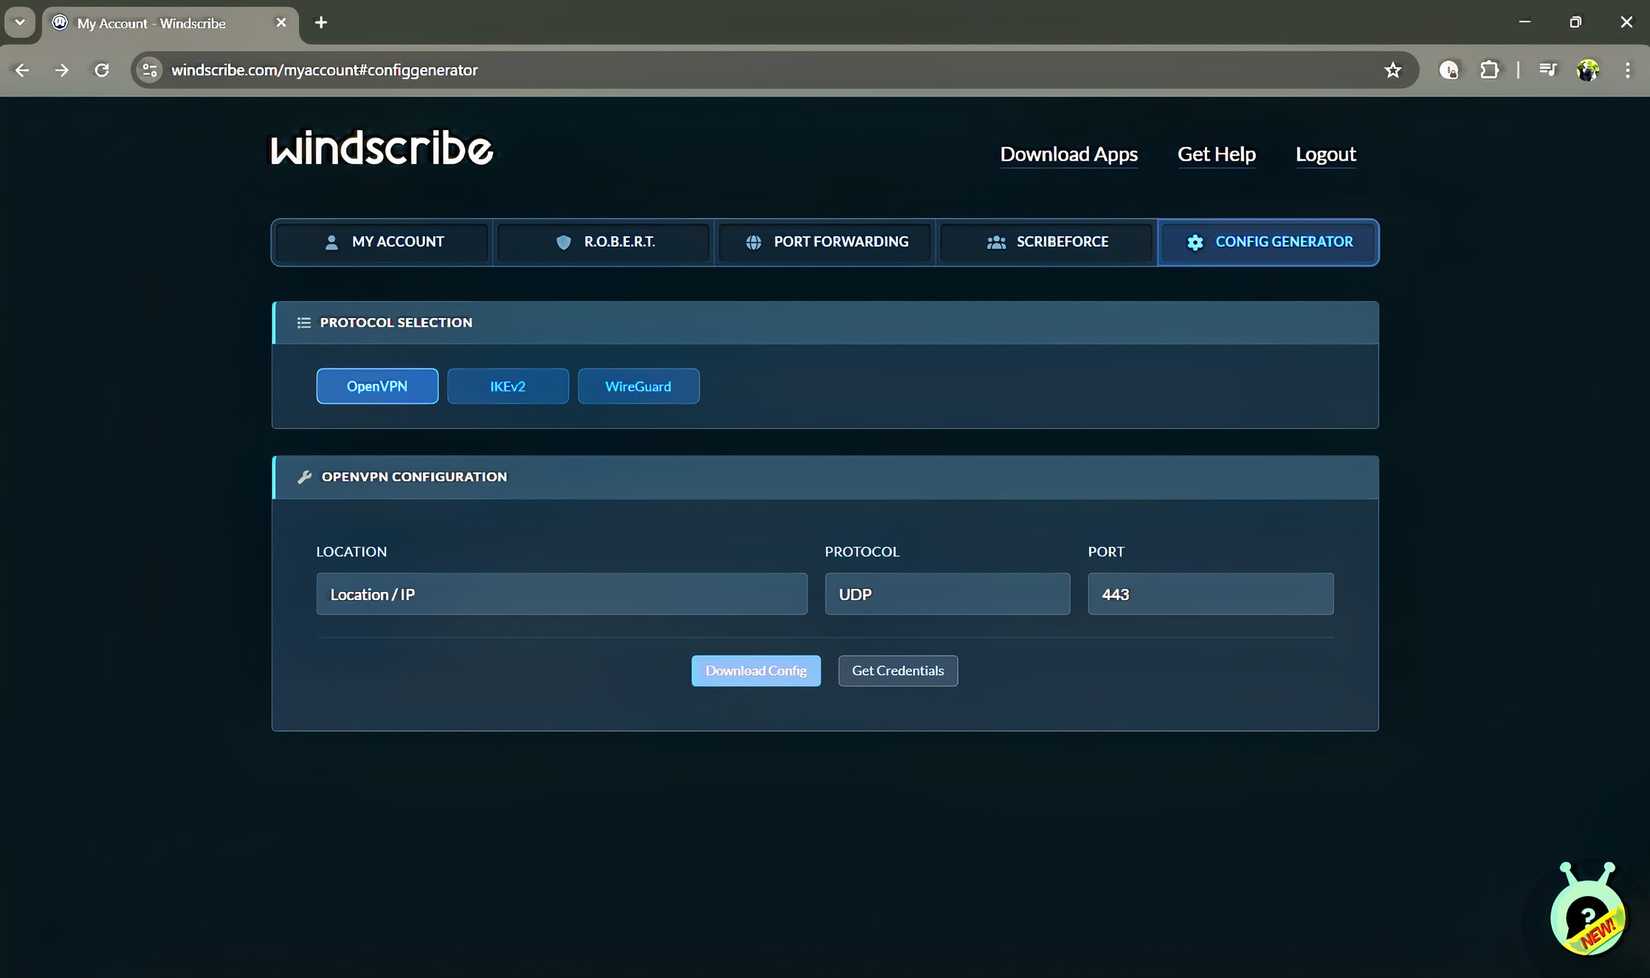Open the Get Help link

tap(1216, 154)
